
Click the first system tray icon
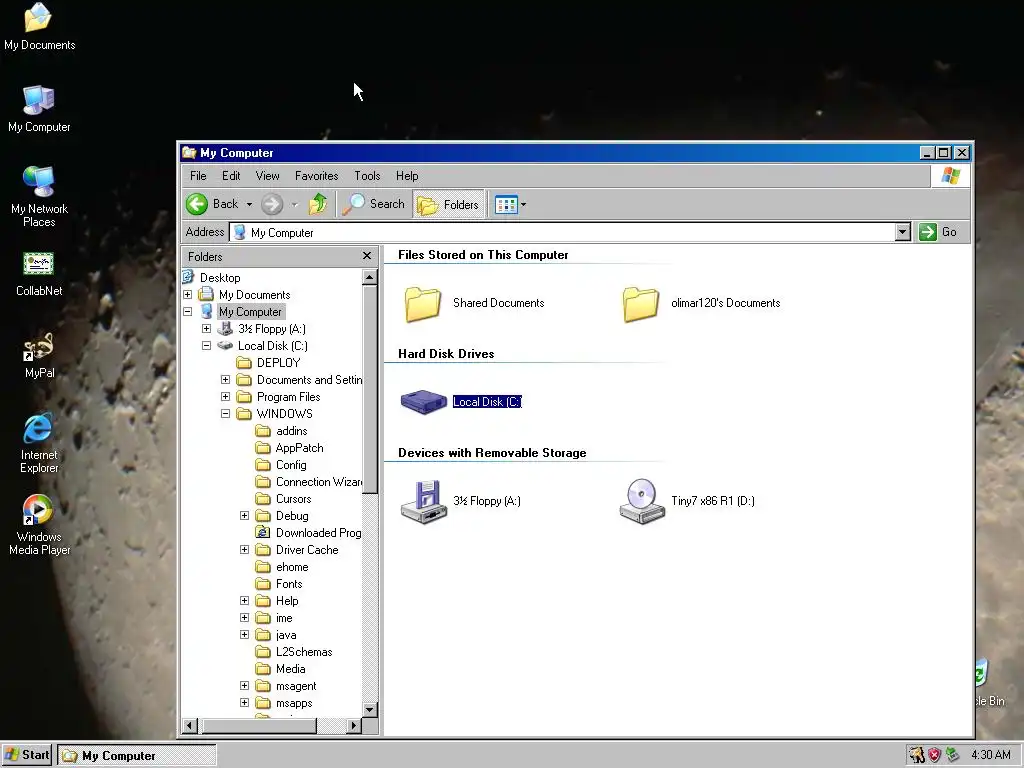916,755
